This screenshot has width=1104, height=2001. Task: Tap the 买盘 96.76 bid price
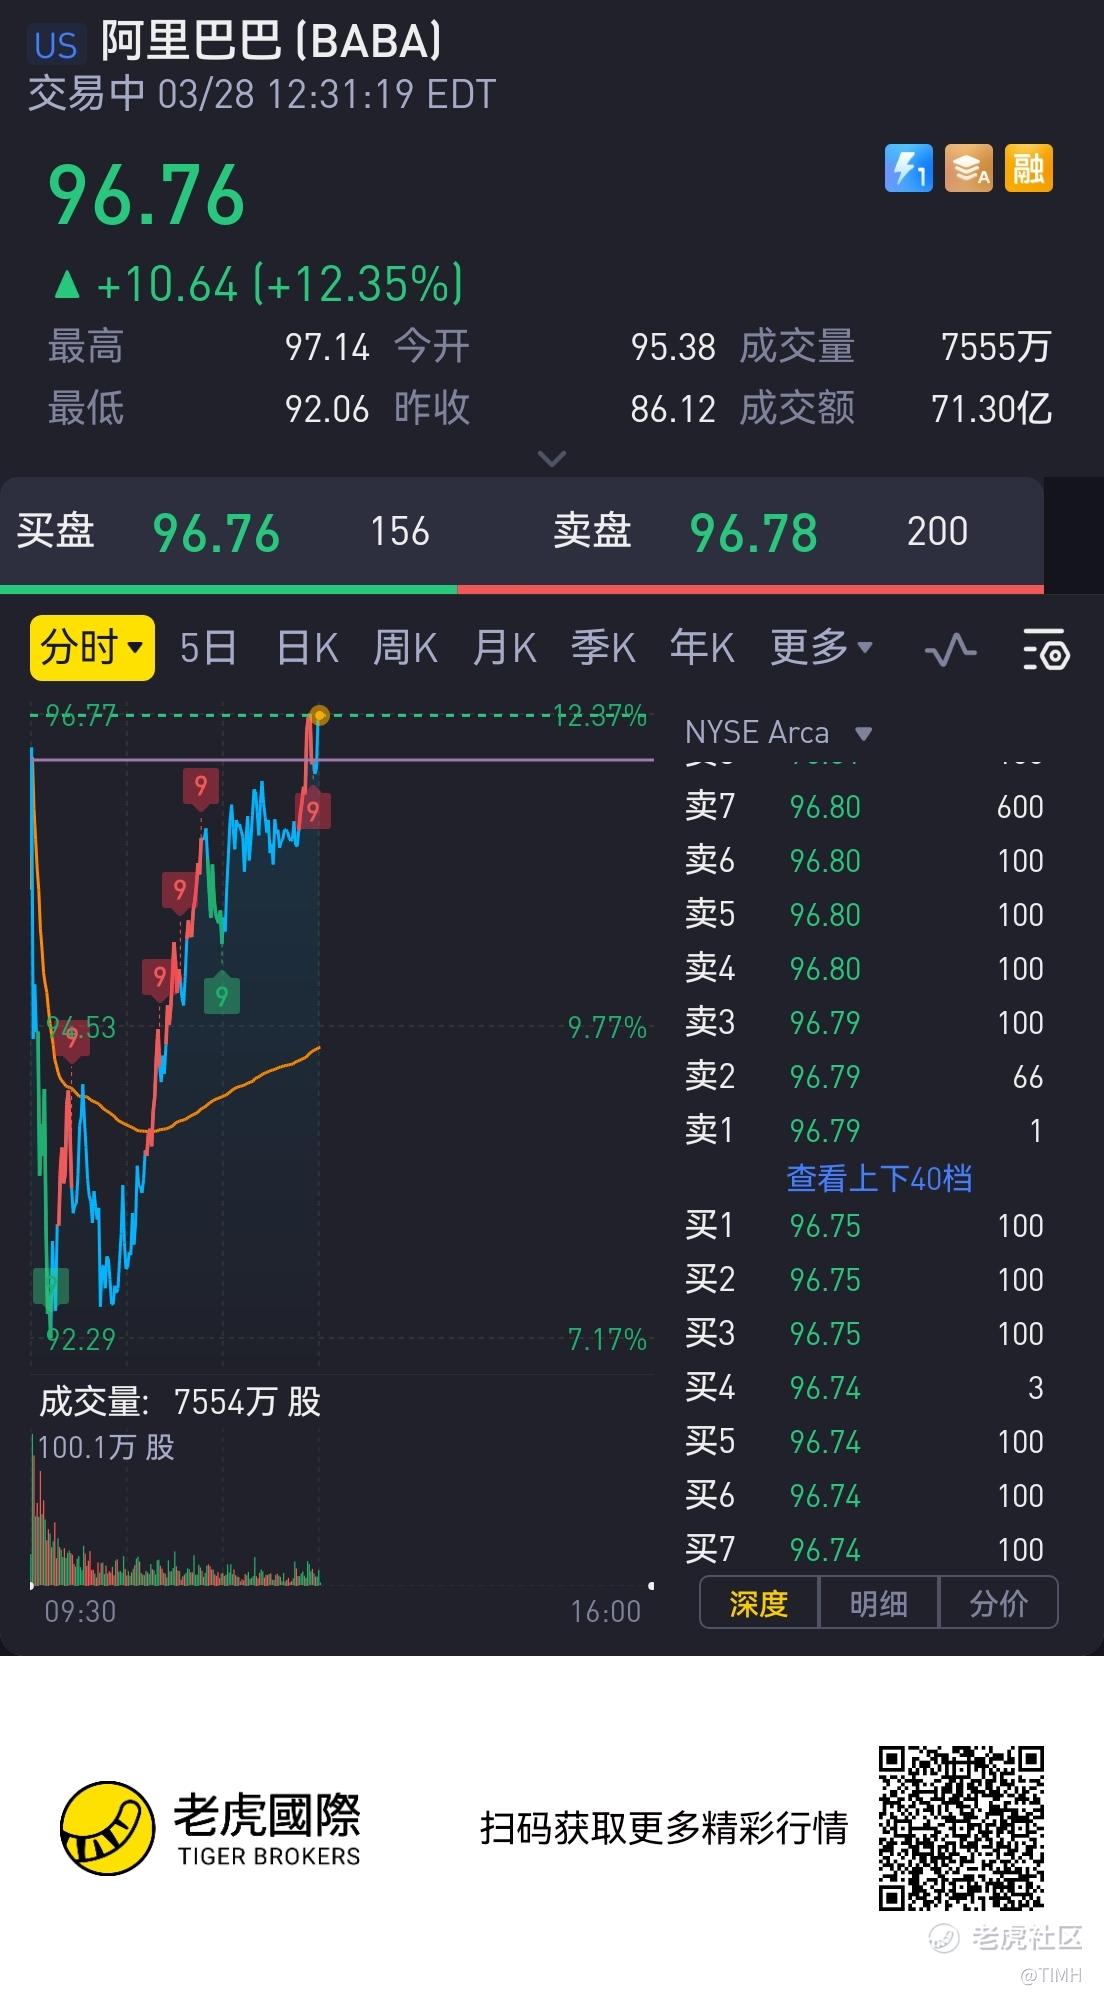pyautogui.click(x=216, y=532)
